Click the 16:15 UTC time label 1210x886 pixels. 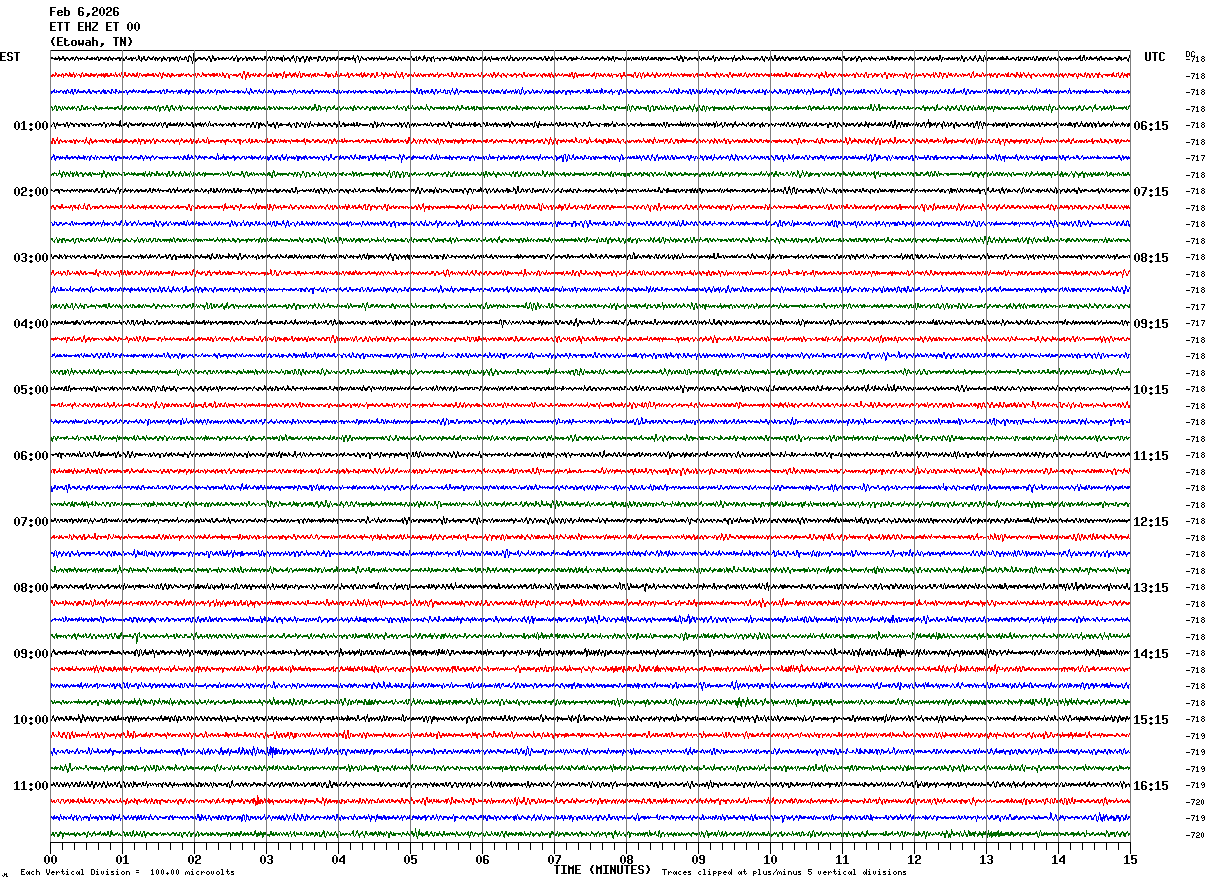[1150, 786]
